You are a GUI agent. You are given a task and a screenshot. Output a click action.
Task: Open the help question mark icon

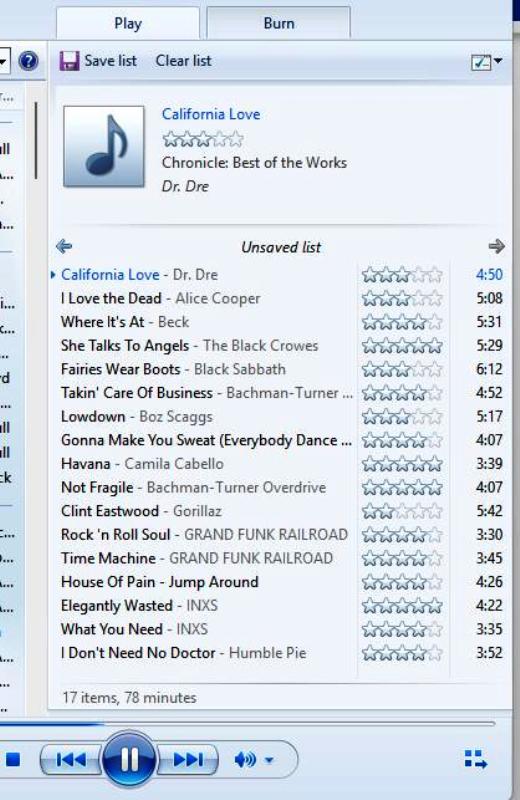(28, 61)
